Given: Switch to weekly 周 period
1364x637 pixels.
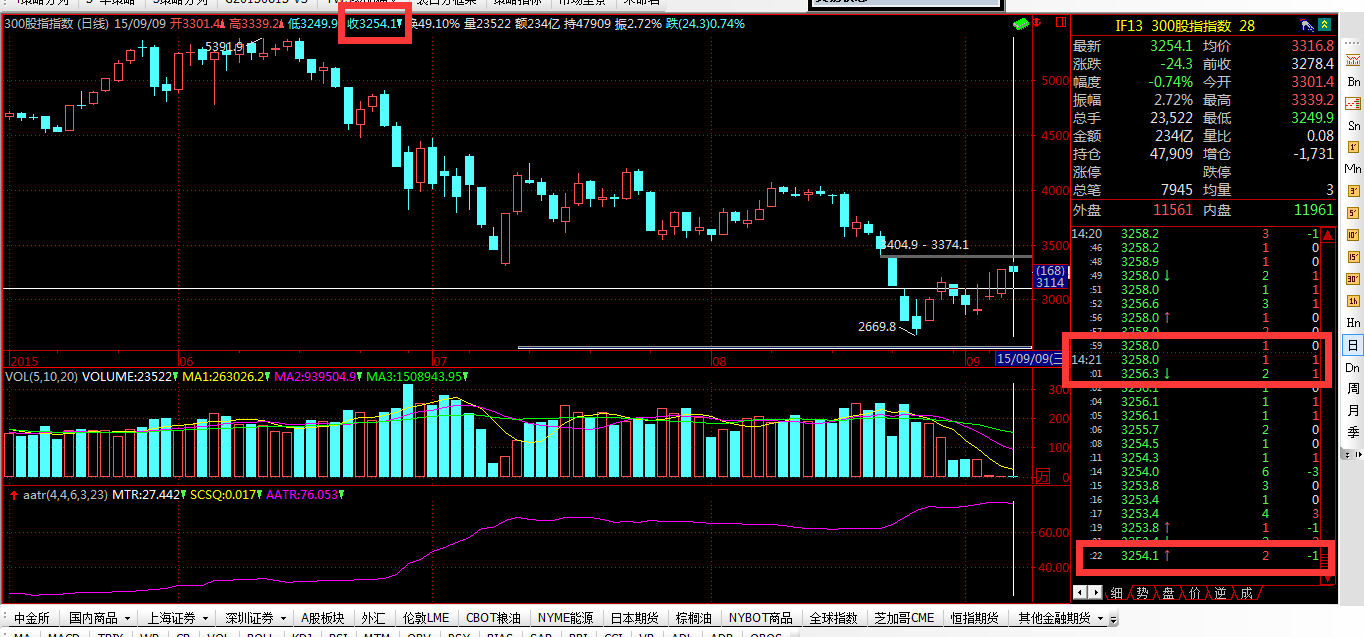Looking at the screenshot, I should tap(1353, 388).
